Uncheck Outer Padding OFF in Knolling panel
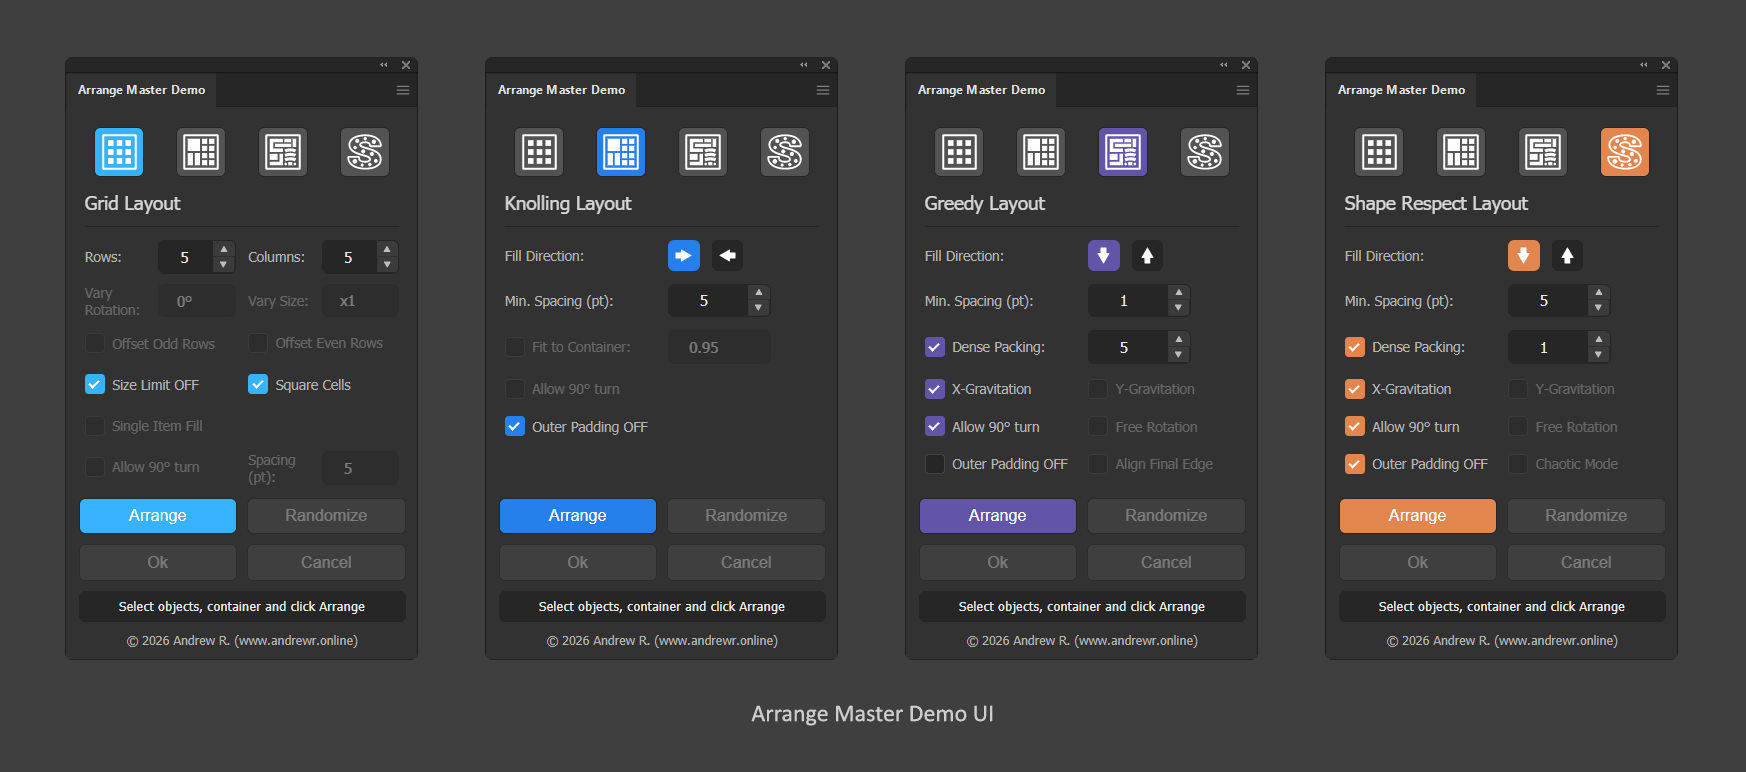The width and height of the screenshot is (1746, 772). point(515,426)
